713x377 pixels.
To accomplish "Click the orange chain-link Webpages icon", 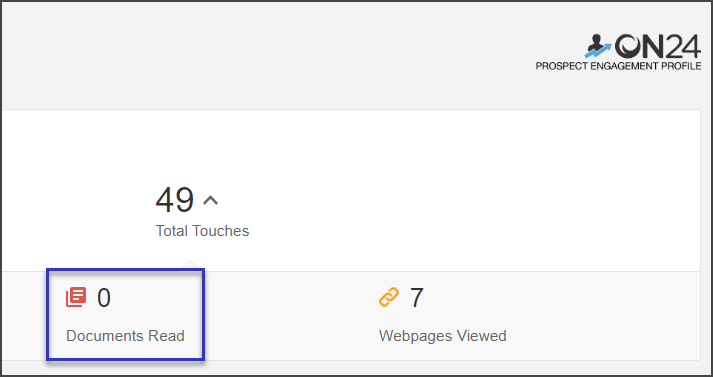I will (x=389, y=297).
